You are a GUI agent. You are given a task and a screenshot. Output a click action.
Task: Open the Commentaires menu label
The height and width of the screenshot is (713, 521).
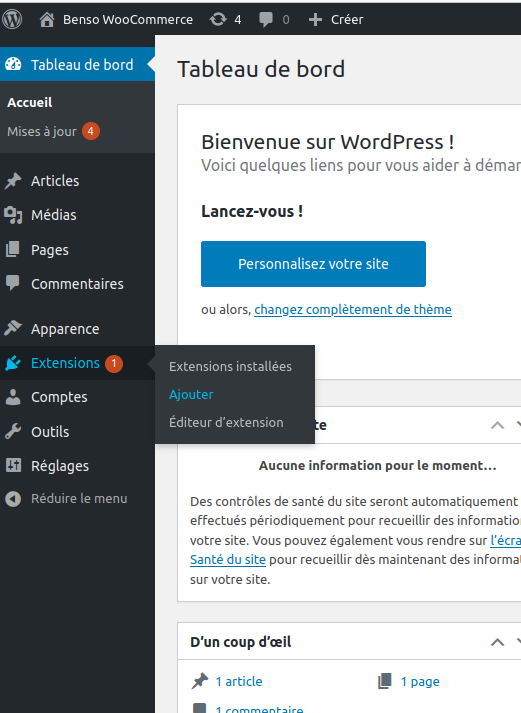coord(77,284)
